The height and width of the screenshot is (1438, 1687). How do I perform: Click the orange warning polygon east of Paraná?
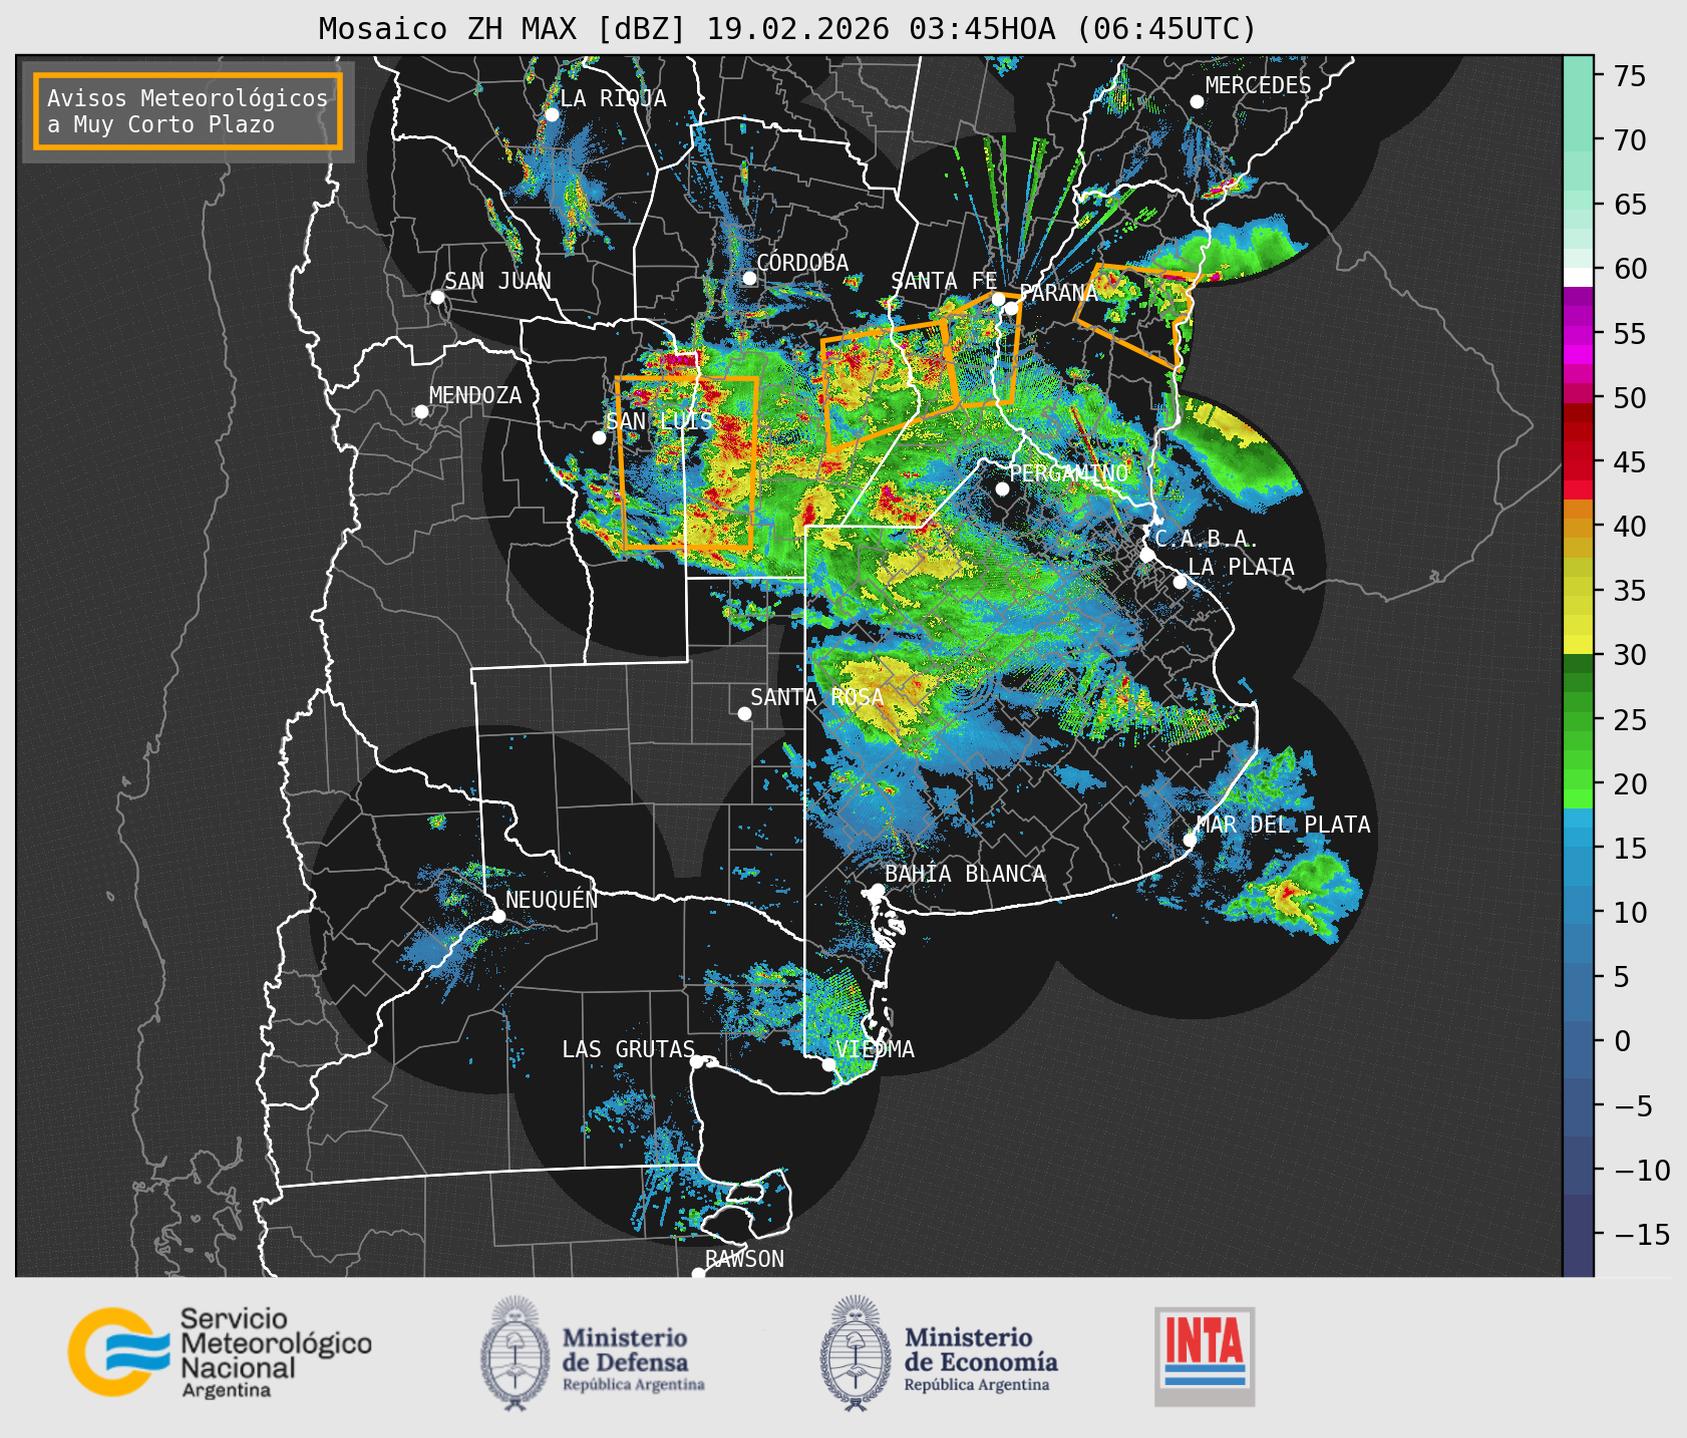(1136, 316)
